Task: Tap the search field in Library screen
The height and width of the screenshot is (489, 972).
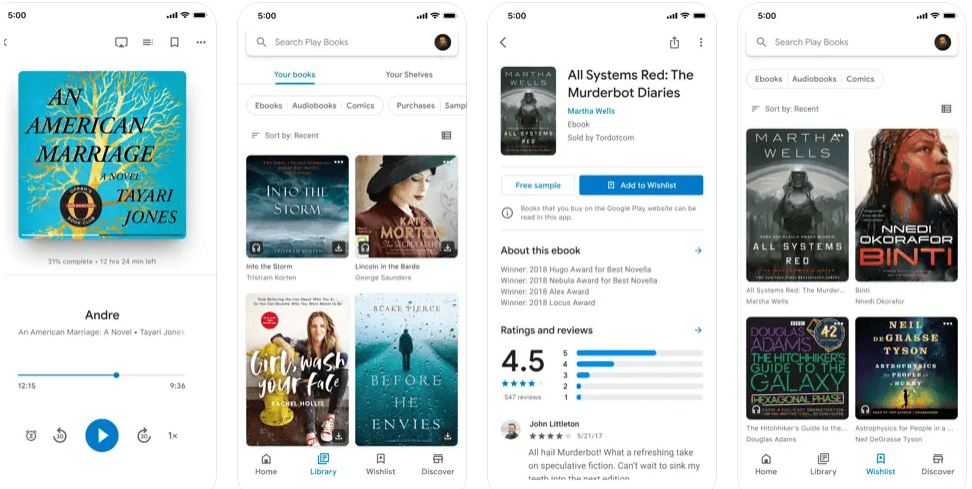Action: [x=352, y=42]
